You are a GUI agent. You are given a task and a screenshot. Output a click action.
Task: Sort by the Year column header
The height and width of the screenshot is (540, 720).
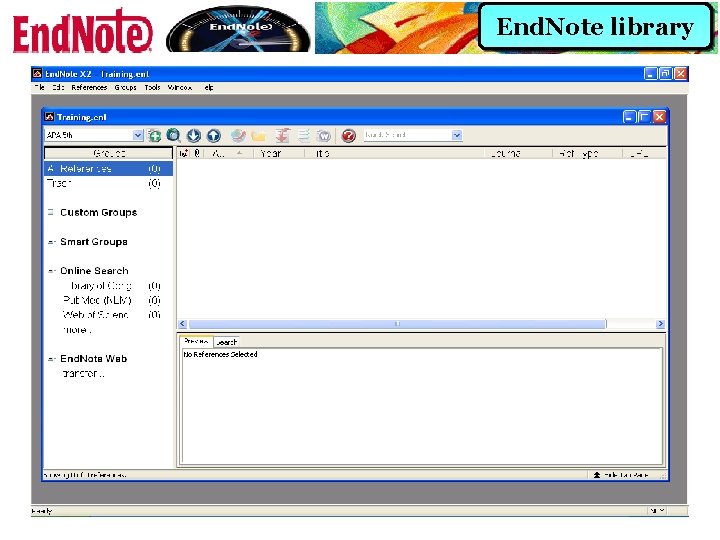279,153
